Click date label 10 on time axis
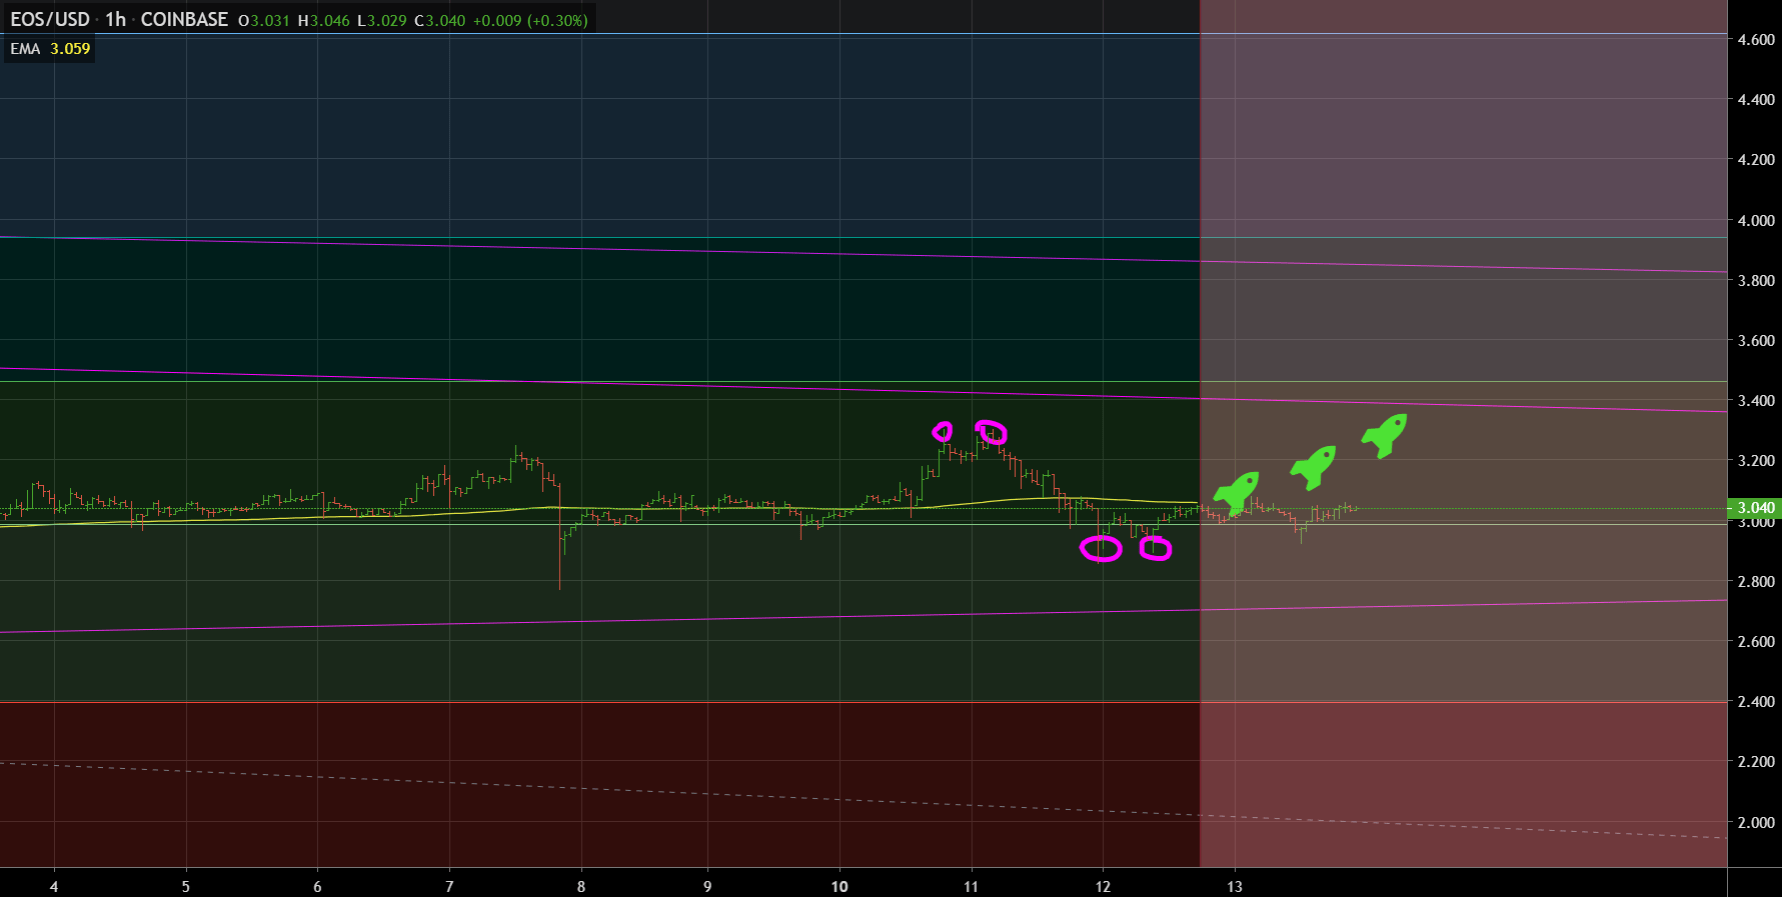Image resolution: width=1782 pixels, height=897 pixels. [x=840, y=887]
